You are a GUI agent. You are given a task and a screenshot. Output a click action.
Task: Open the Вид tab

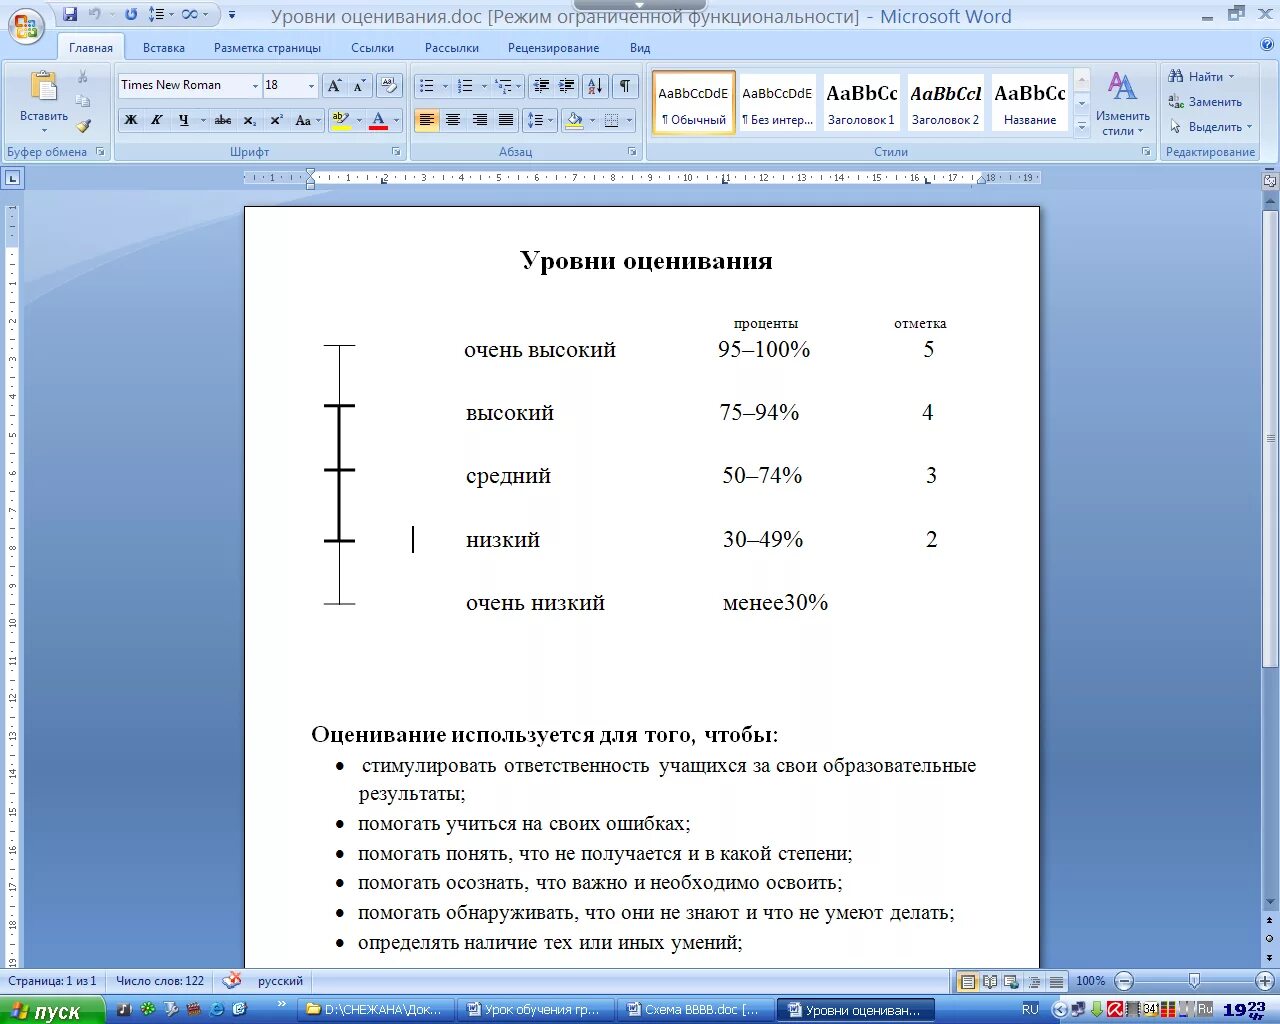pyautogui.click(x=640, y=48)
